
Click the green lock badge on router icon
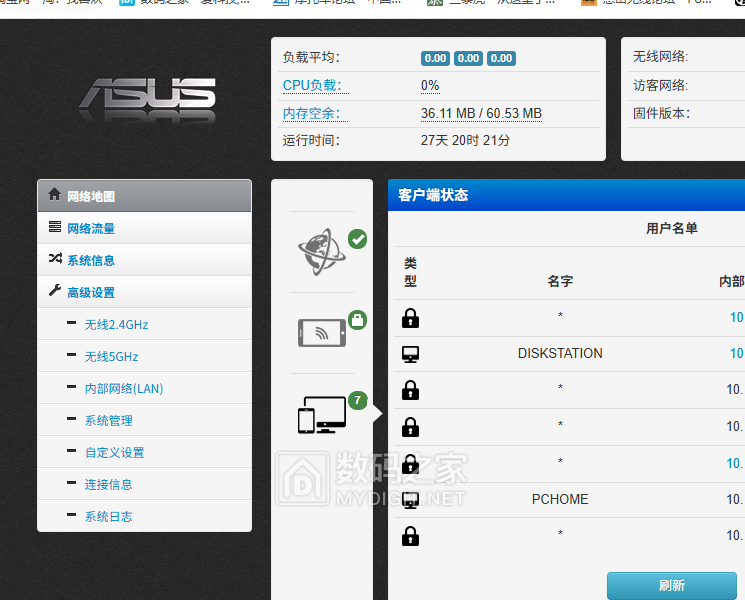[357, 320]
